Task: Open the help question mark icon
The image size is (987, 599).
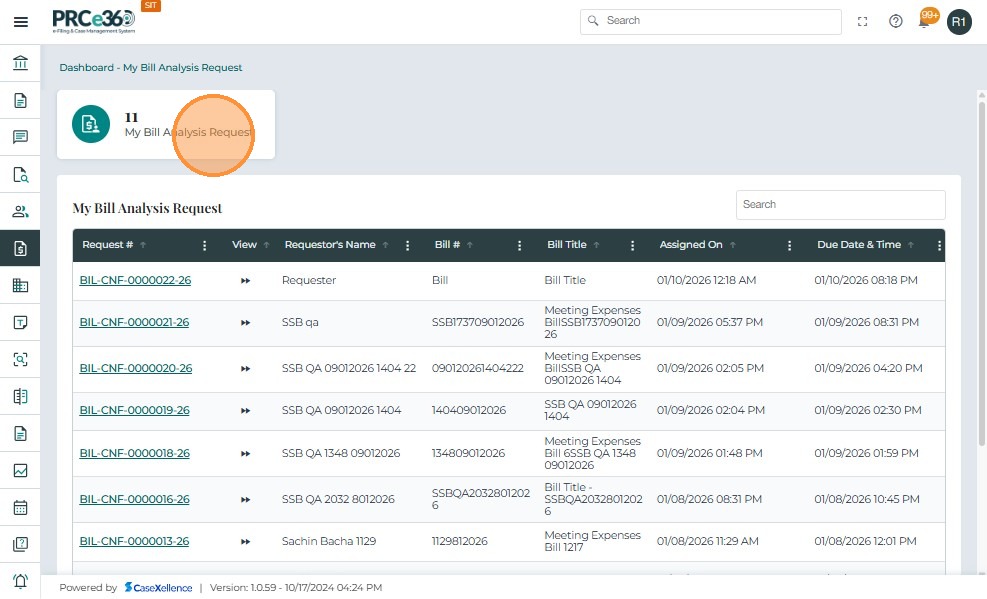Action: (896, 21)
